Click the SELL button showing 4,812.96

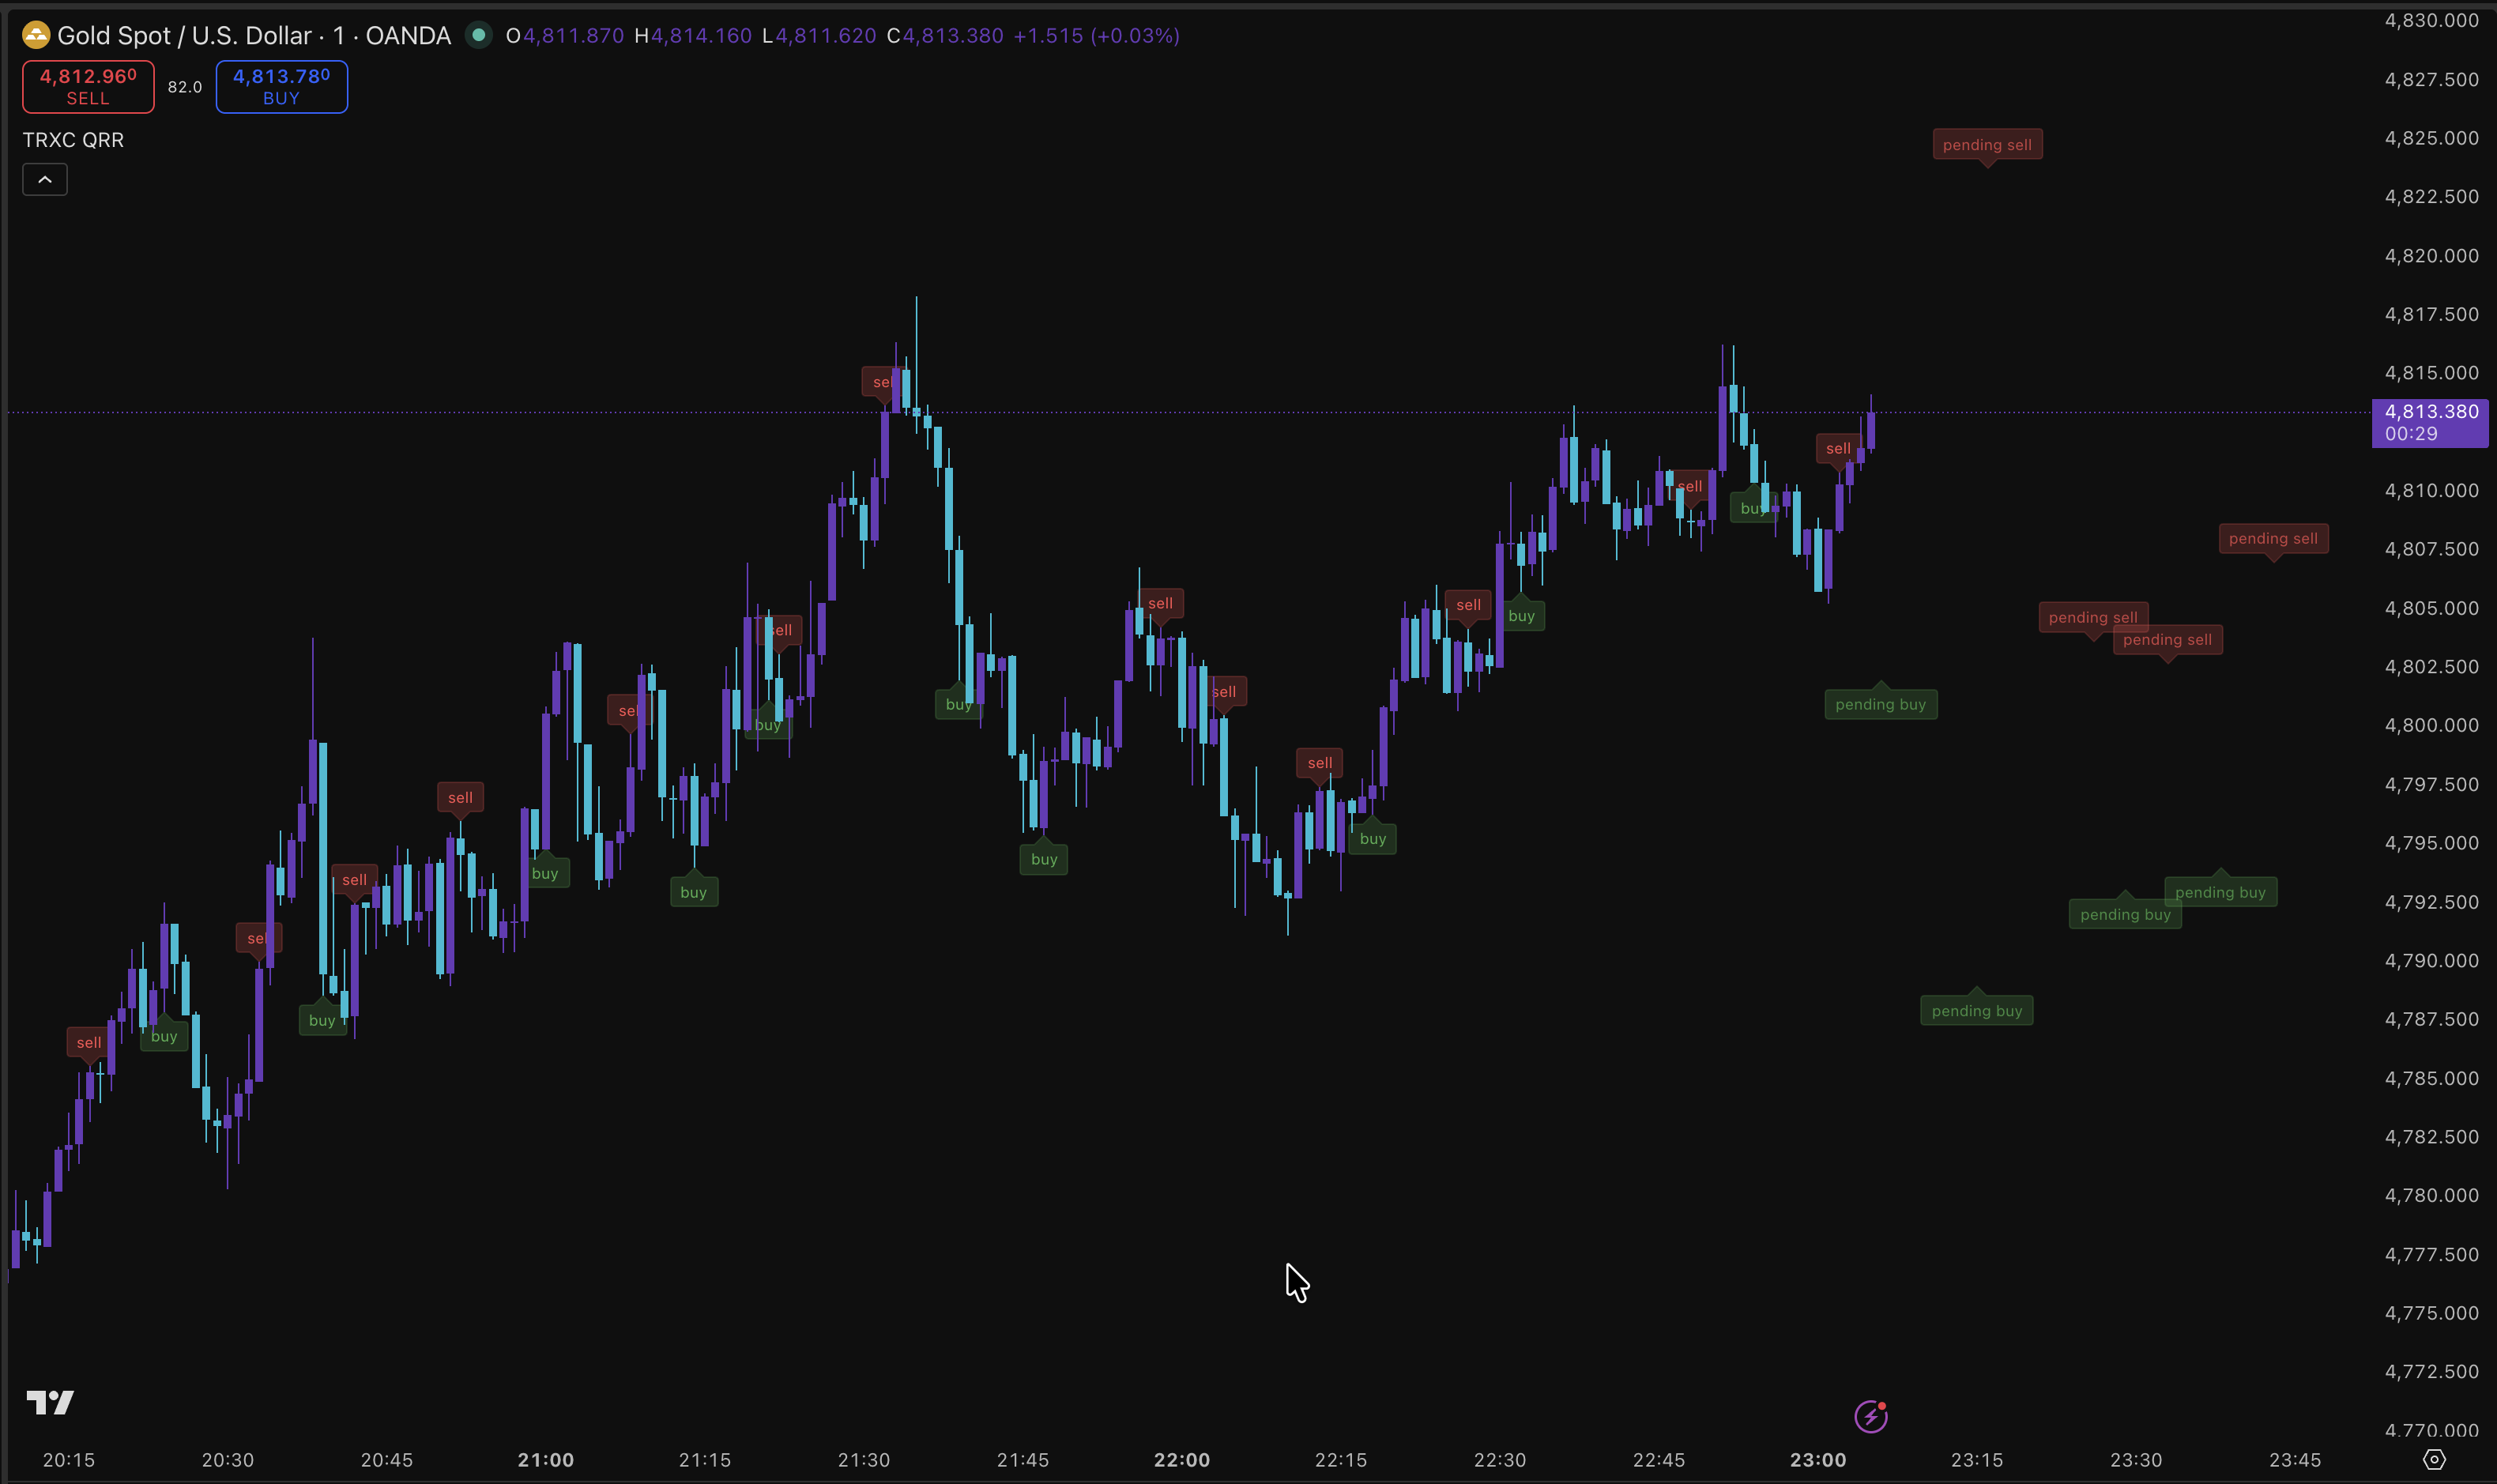pyautogui.click(x=87, y=86)
